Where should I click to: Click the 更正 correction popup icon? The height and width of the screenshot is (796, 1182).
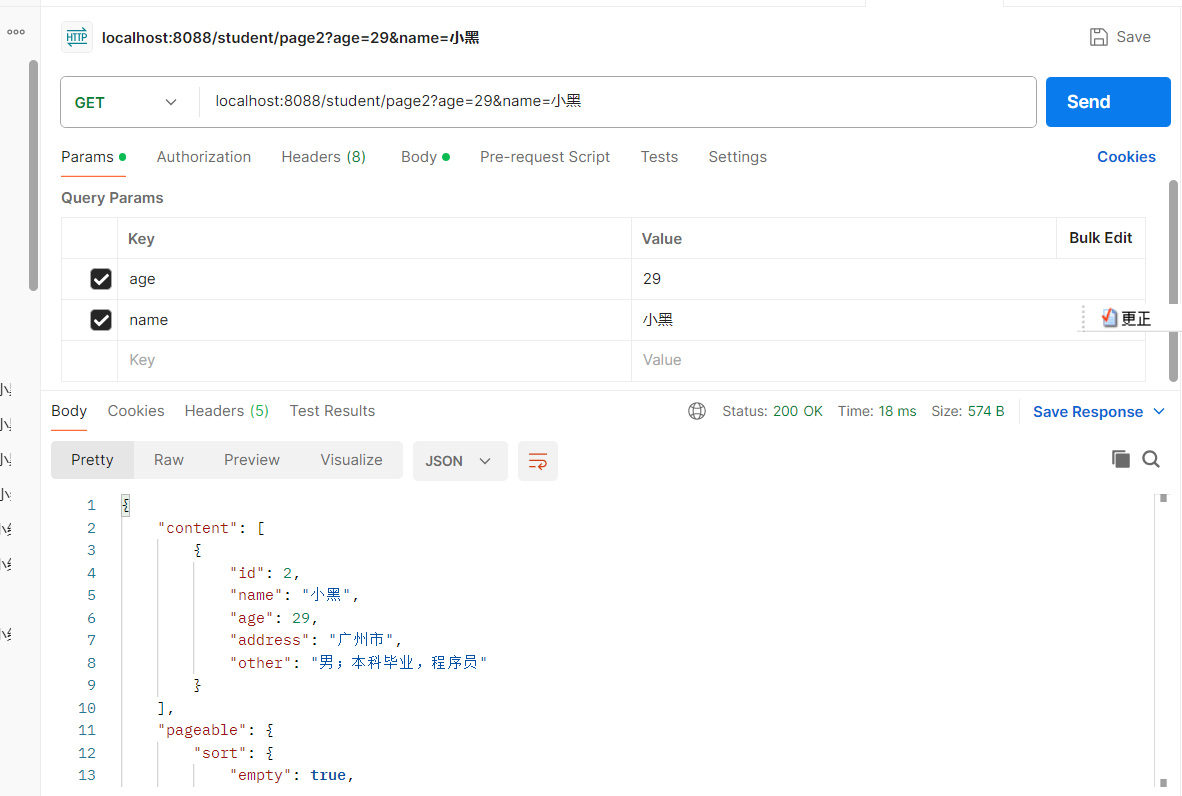pyautogui.click(x=1109, y=319)
